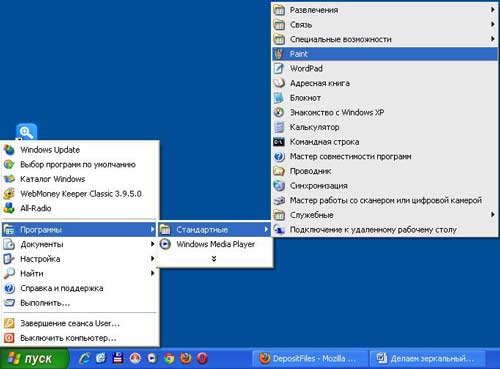Image resolution: width=500 pixels, height=369 pixels.
Task: Choose Выключить компьютер…
Action: point(79,338)
